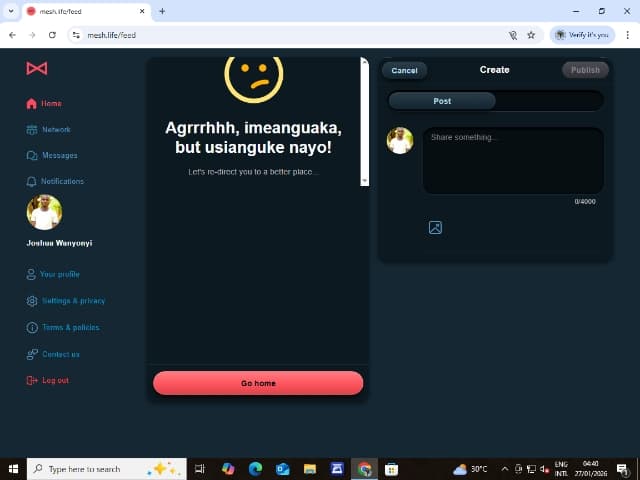The width and height of the screenshot is (640, 480).
Task: Click the Cancel button
Action: coord(404,70)
